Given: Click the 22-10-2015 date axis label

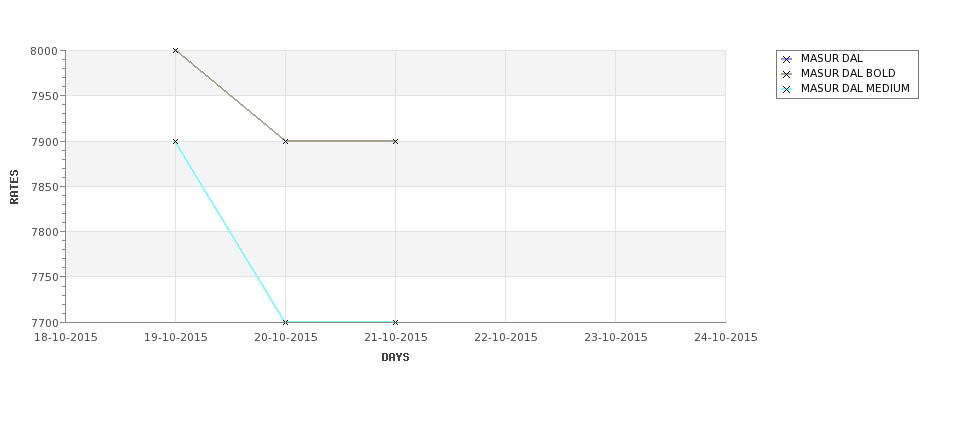Looking at the screenshot, I should pyautogui.click(x=506, y=337).
